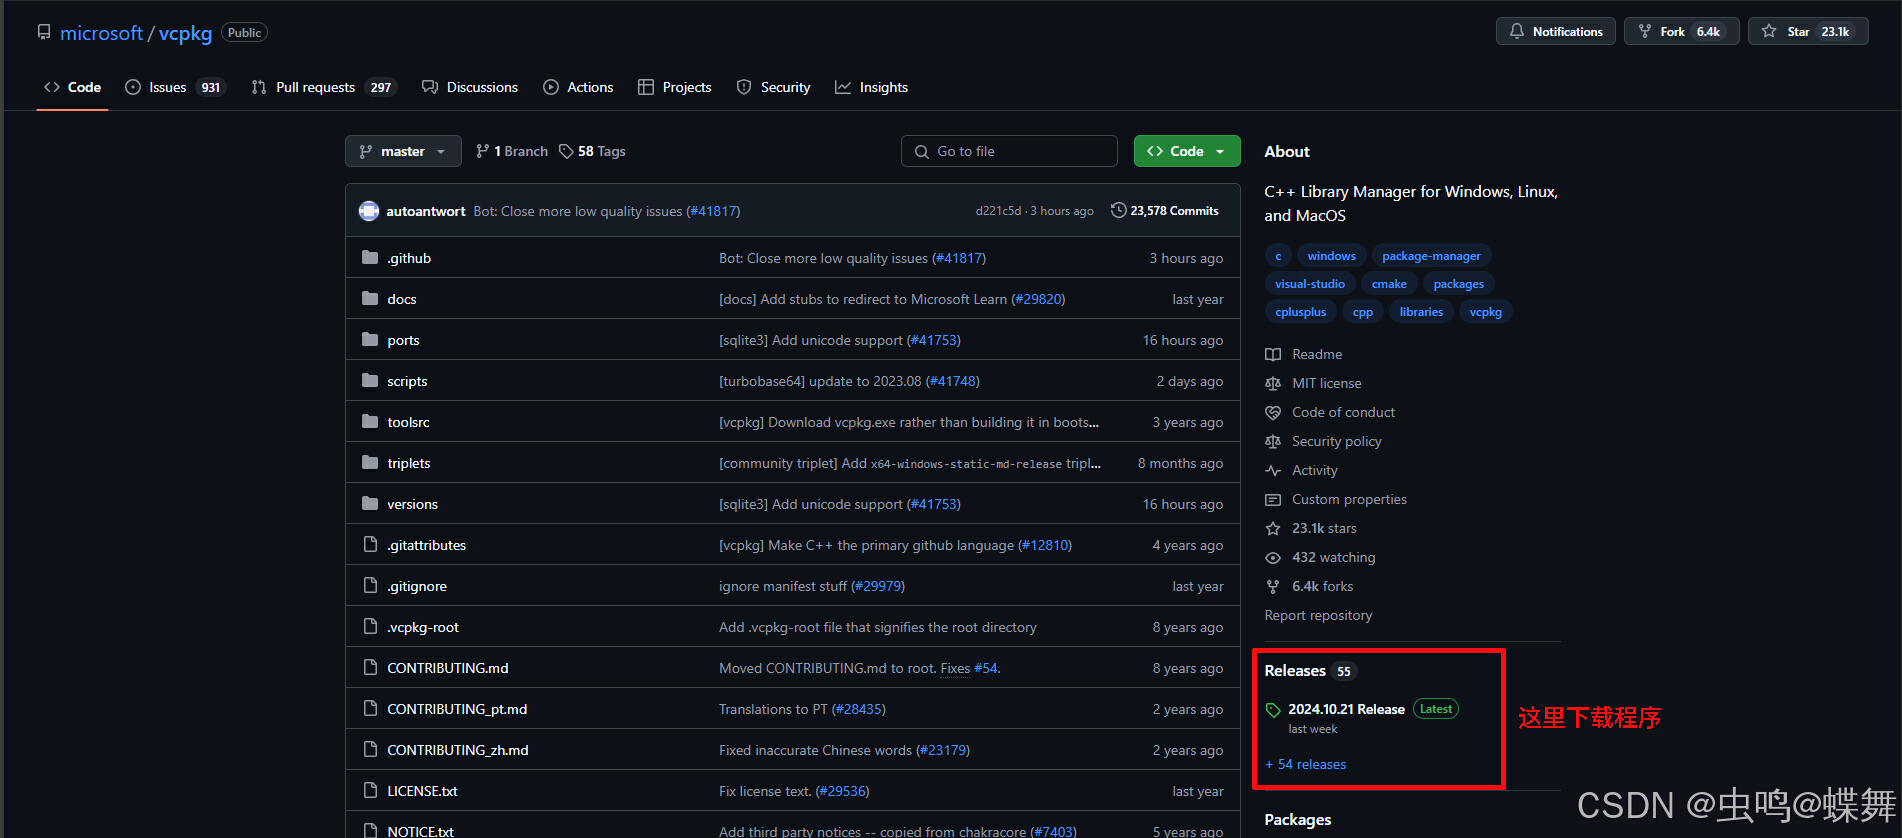Click the commits history clock icon
Screen dimensions: 1902x838
click(x=1118, y=210)
